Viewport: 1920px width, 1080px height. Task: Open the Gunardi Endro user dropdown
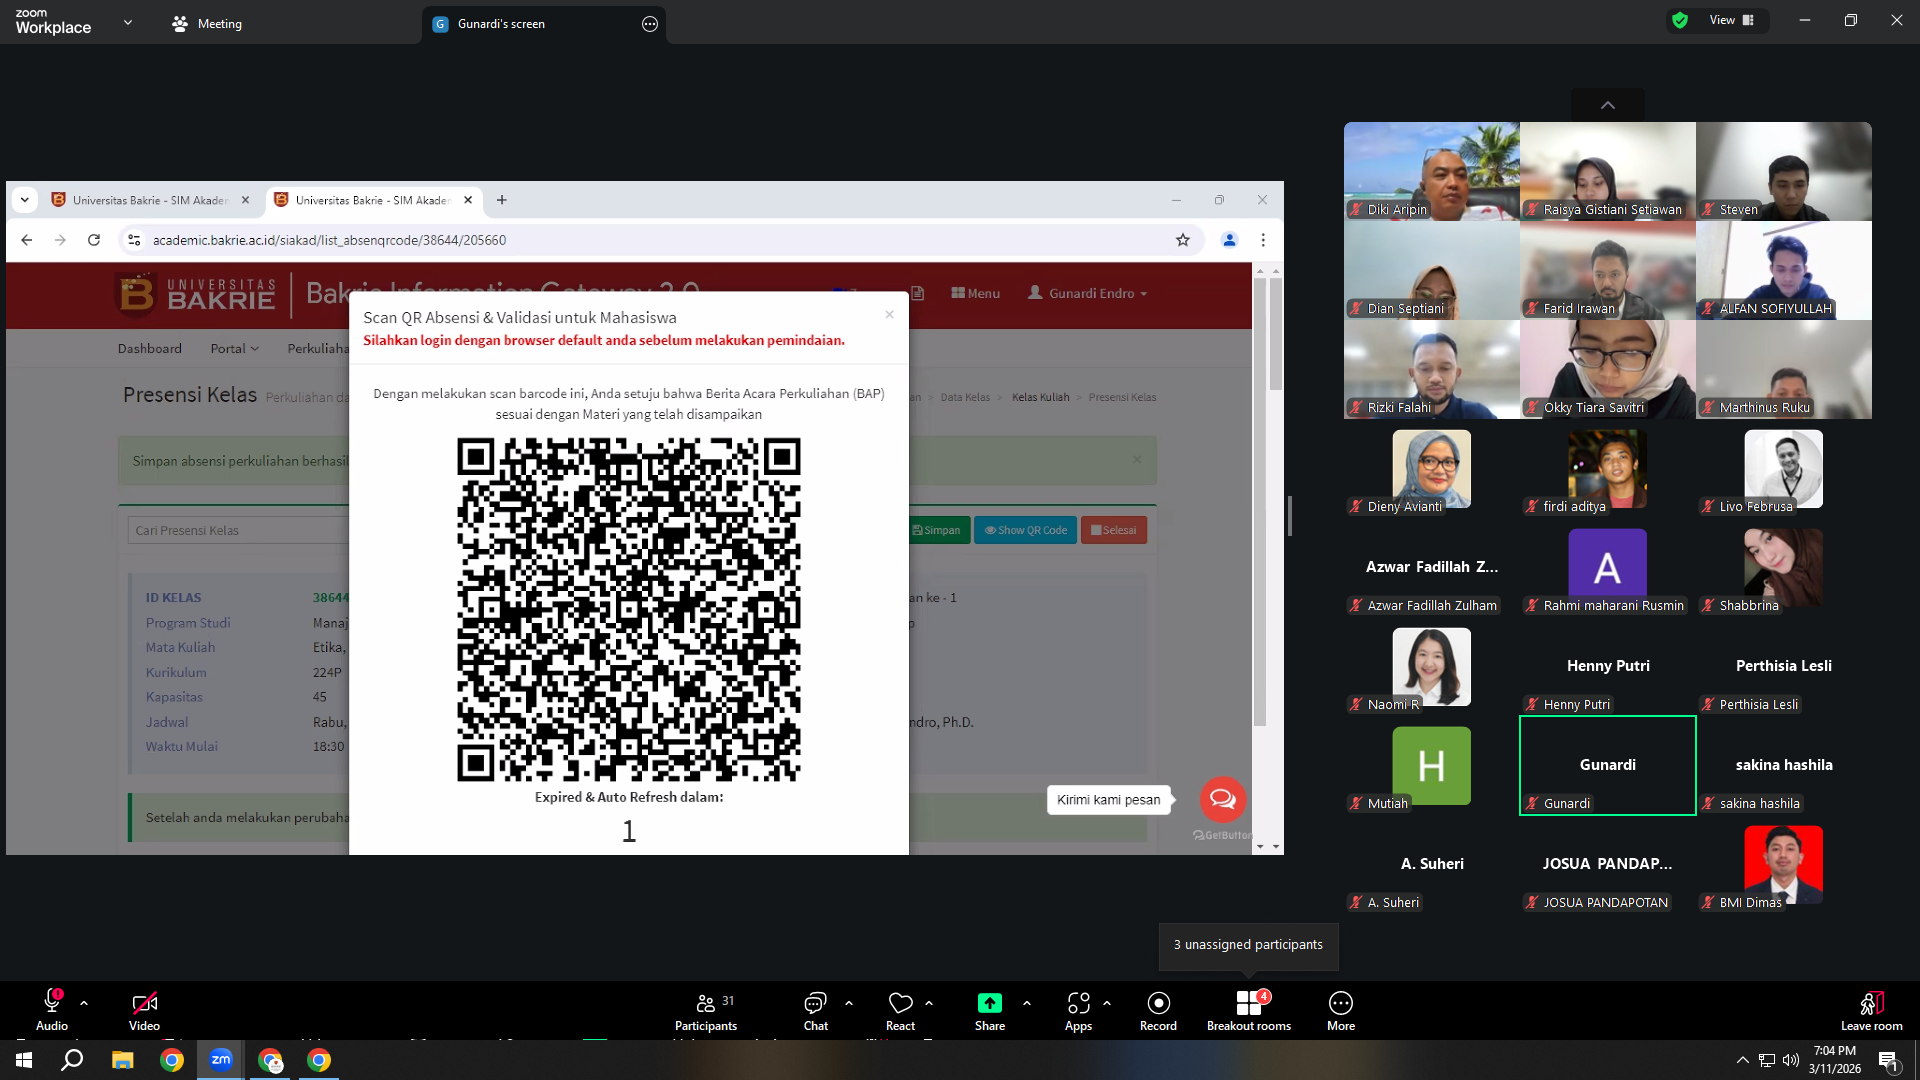(x=1088, y=293)
